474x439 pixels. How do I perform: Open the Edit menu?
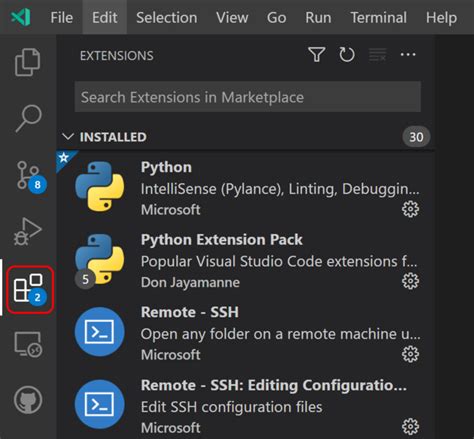pos(105,17)
